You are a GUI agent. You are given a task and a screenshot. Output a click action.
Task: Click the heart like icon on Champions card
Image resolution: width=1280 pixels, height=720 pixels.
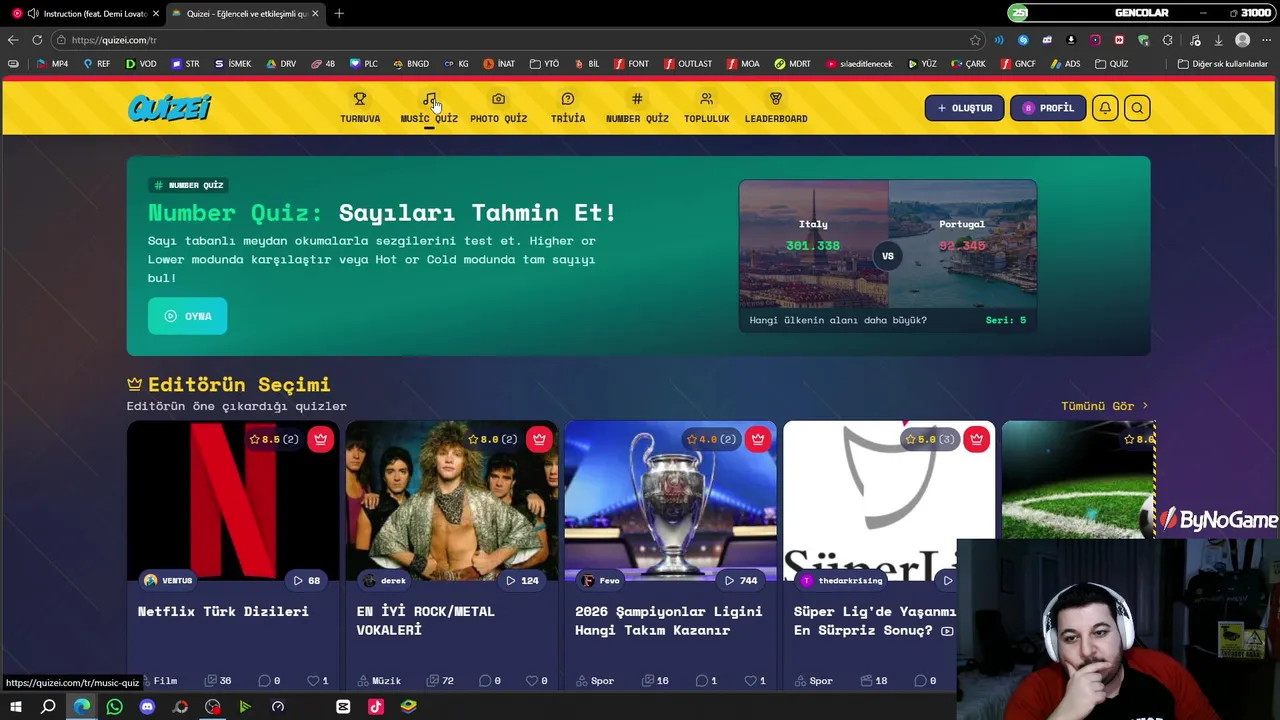(x=749, y=681)
